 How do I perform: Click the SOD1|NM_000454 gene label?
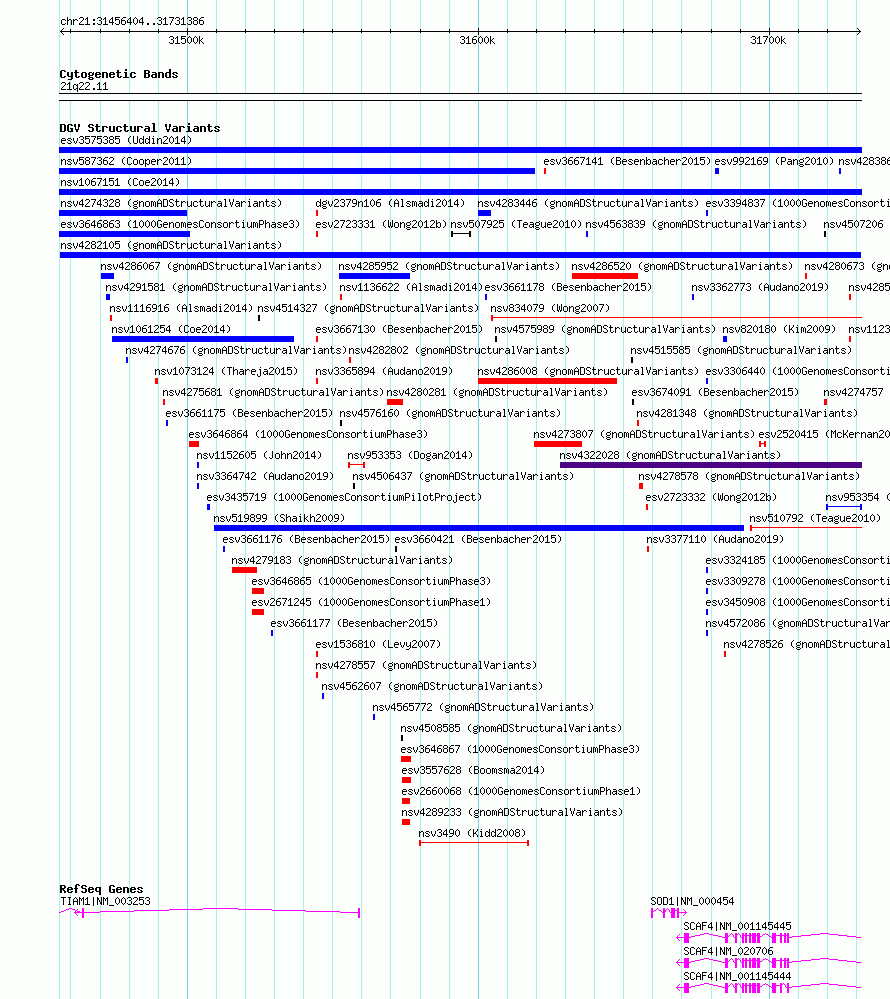[x=692, y=901]
